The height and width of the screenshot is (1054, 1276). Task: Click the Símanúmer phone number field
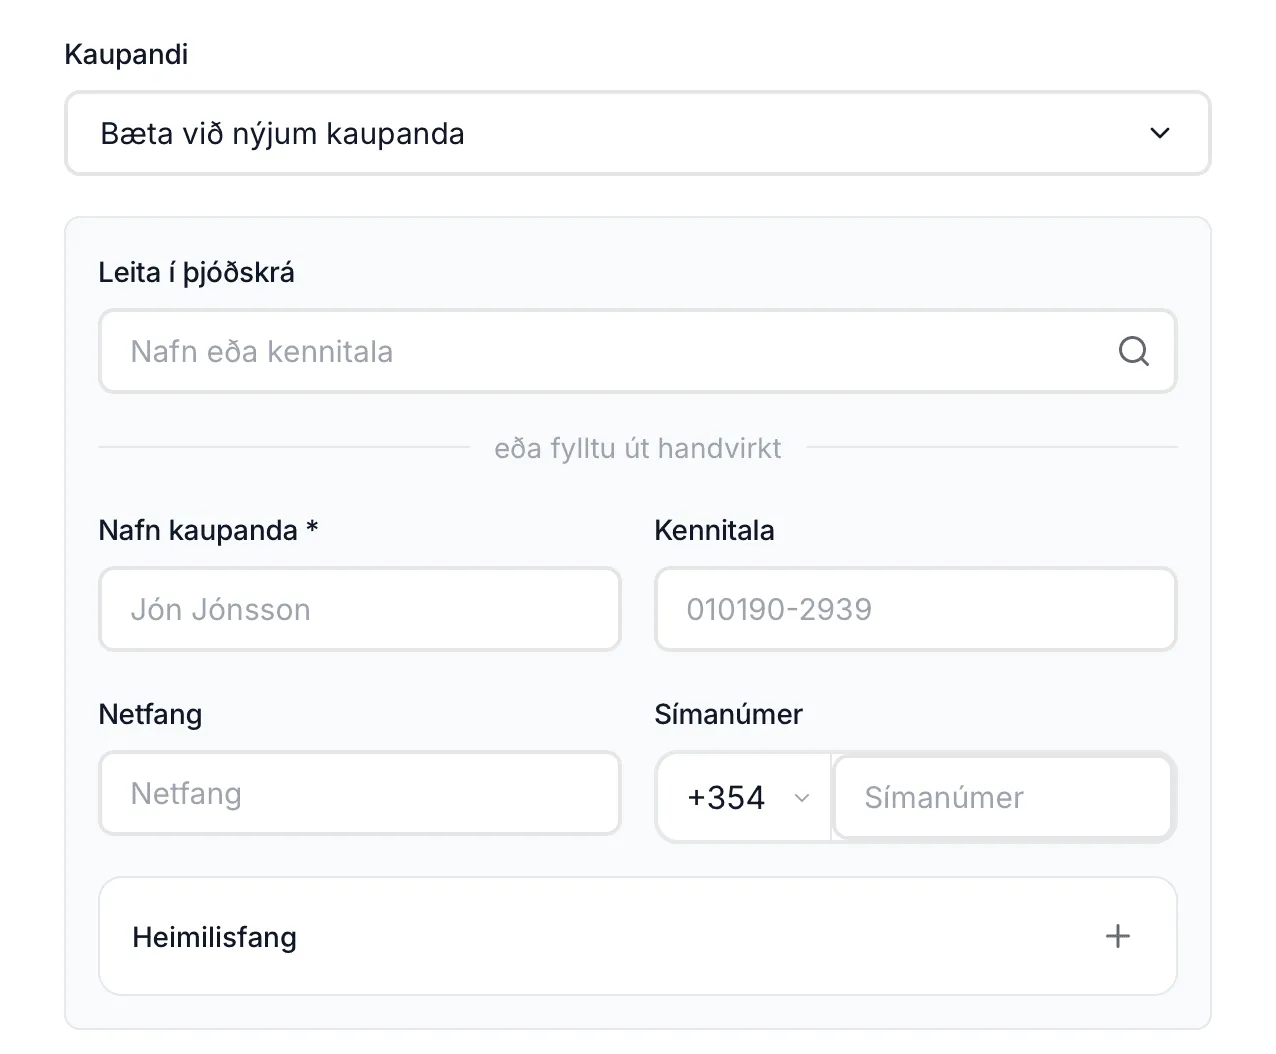pyautogui.click(x=1003, y=797)
